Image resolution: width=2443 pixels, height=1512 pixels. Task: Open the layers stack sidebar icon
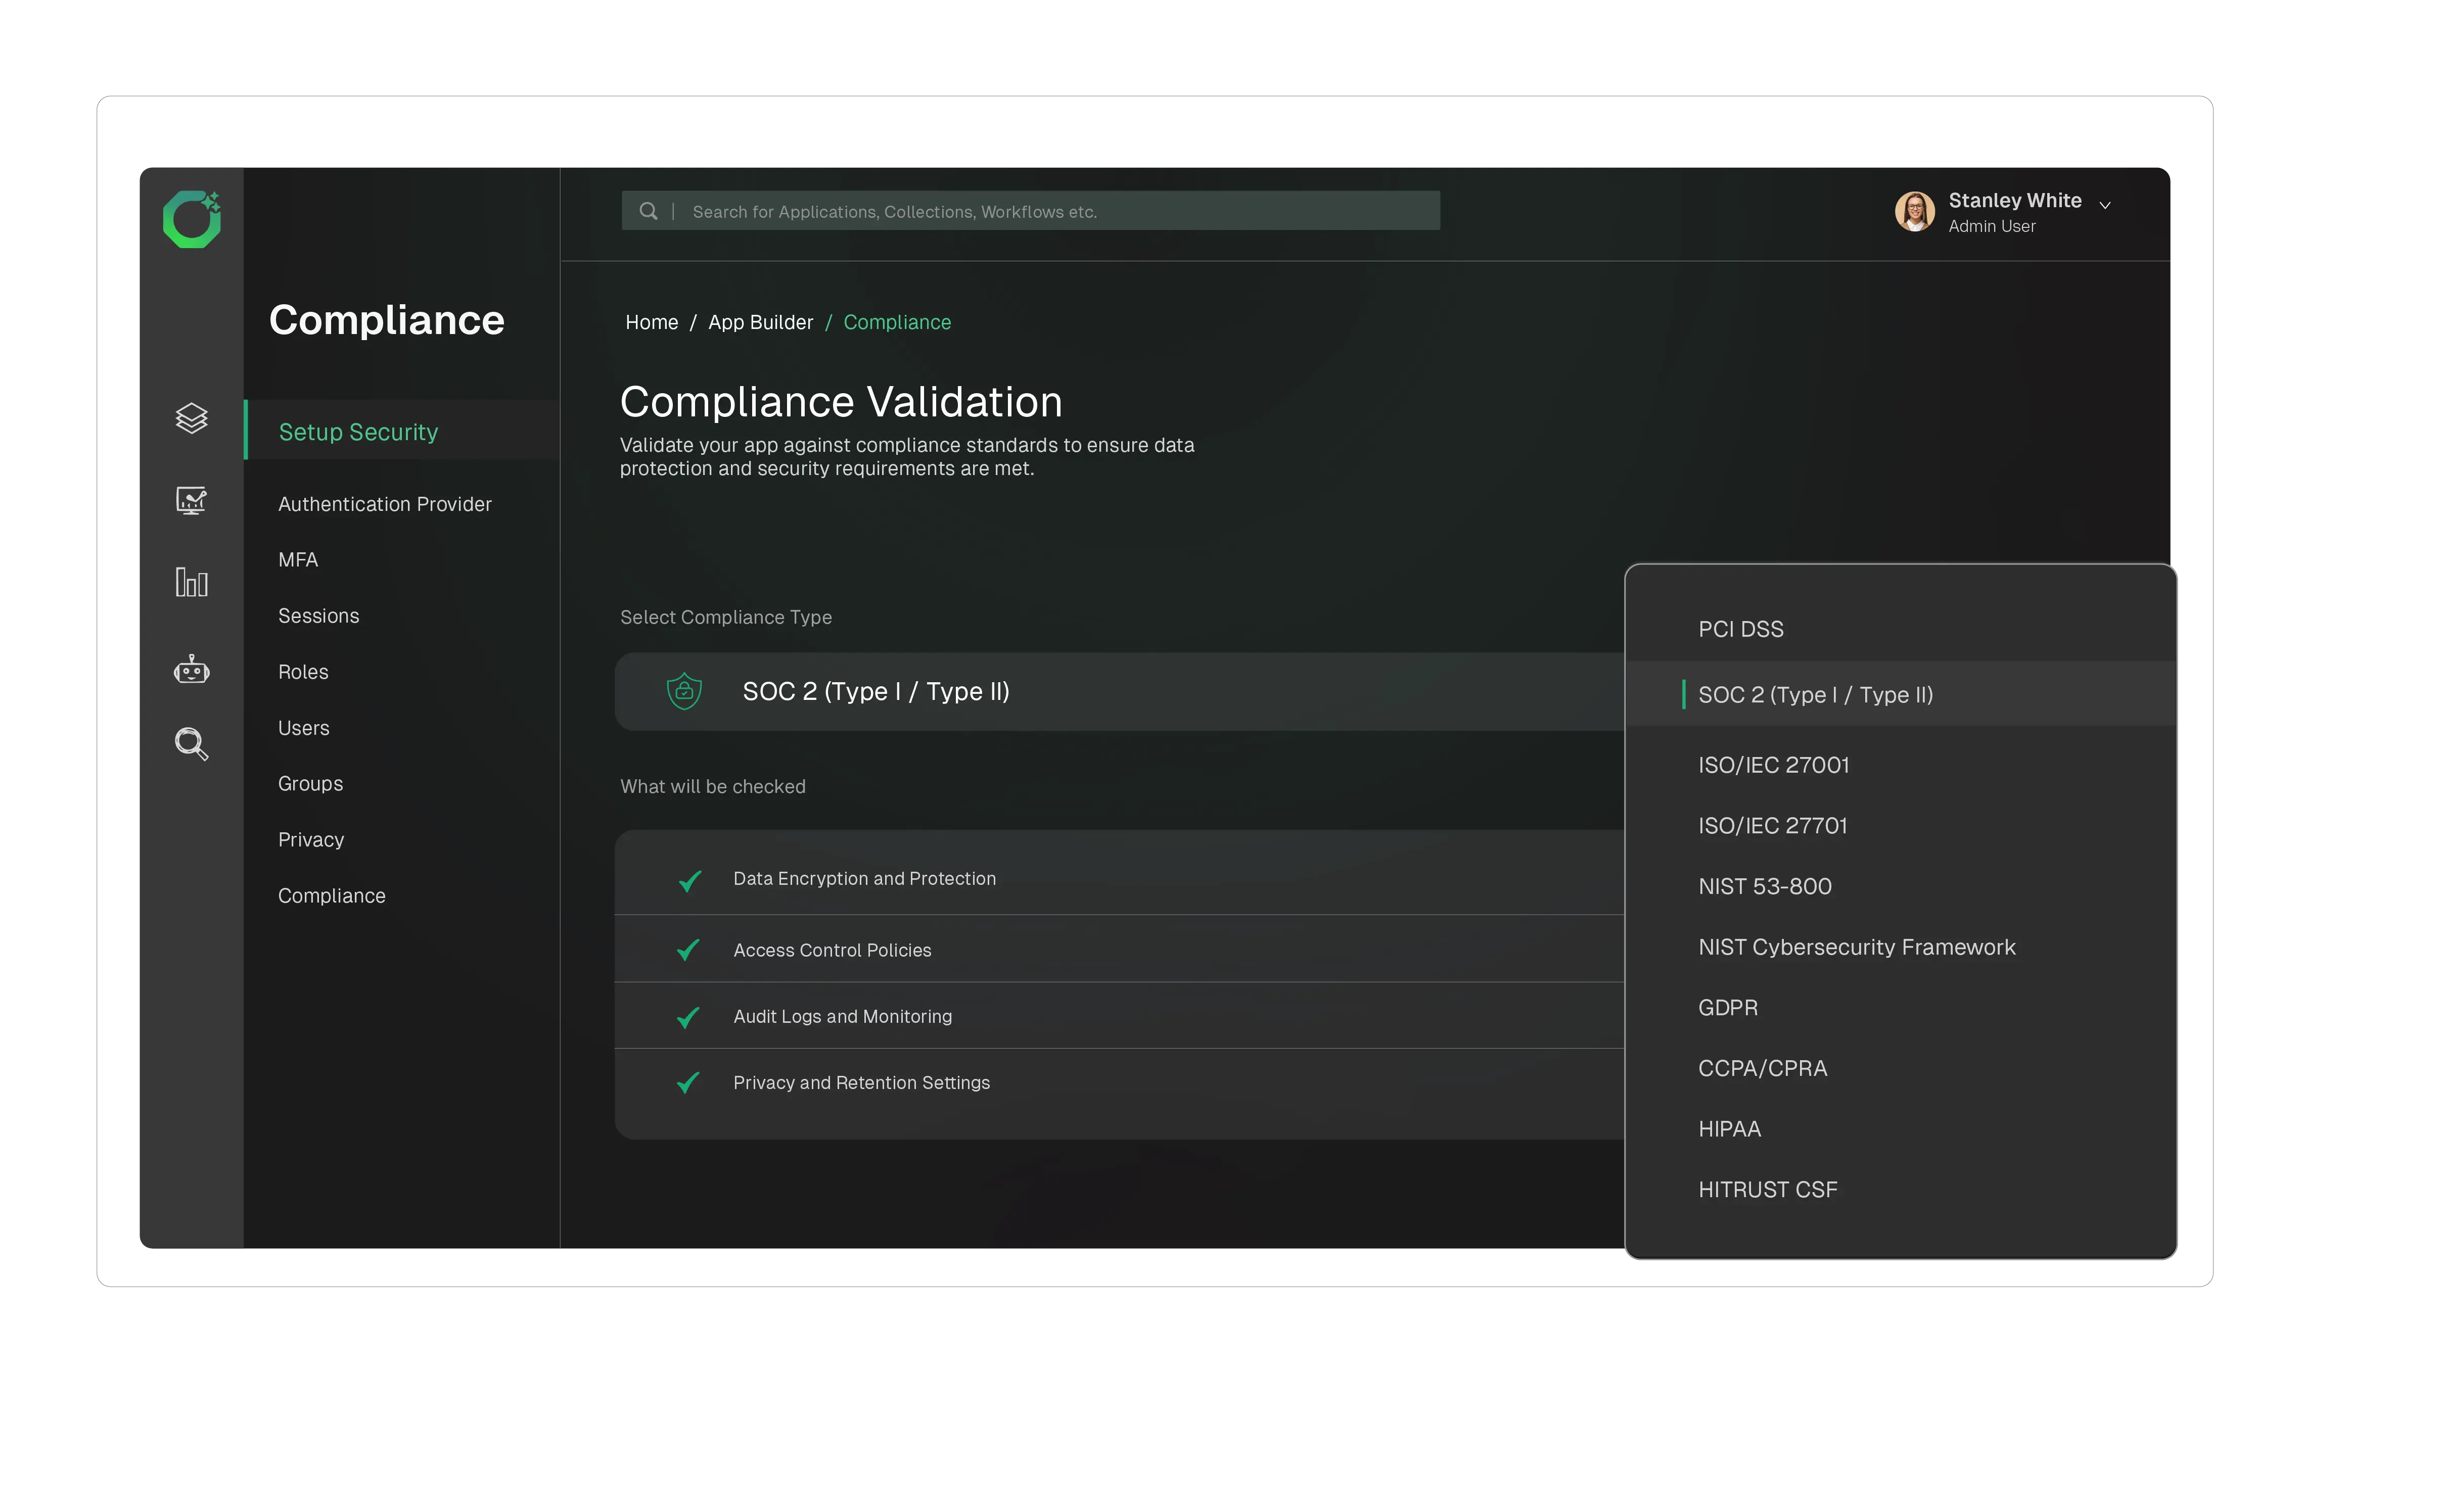click(x=191, y=418)
